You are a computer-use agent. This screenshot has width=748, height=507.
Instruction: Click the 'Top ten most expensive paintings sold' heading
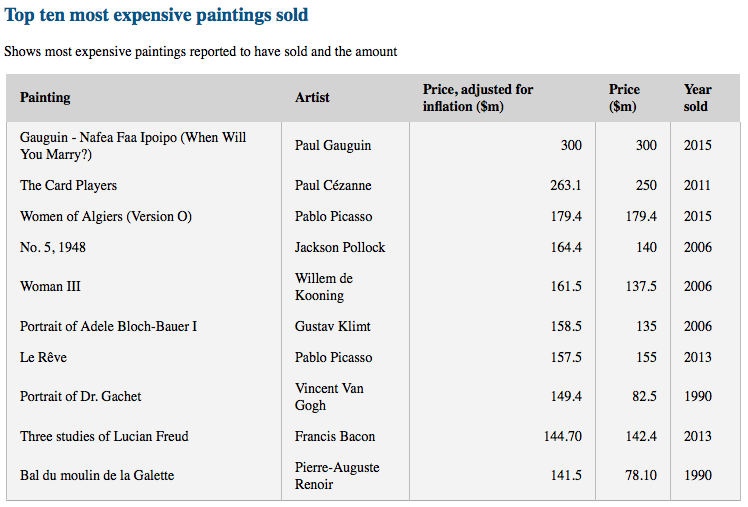[156, 15]
